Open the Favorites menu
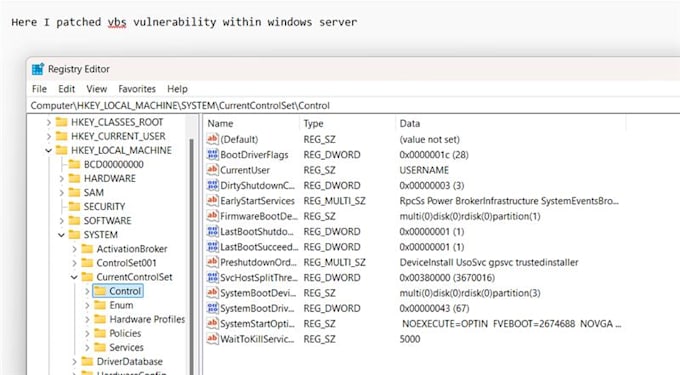The width and height of the screenshot is (680, 375). coord(137,89)
